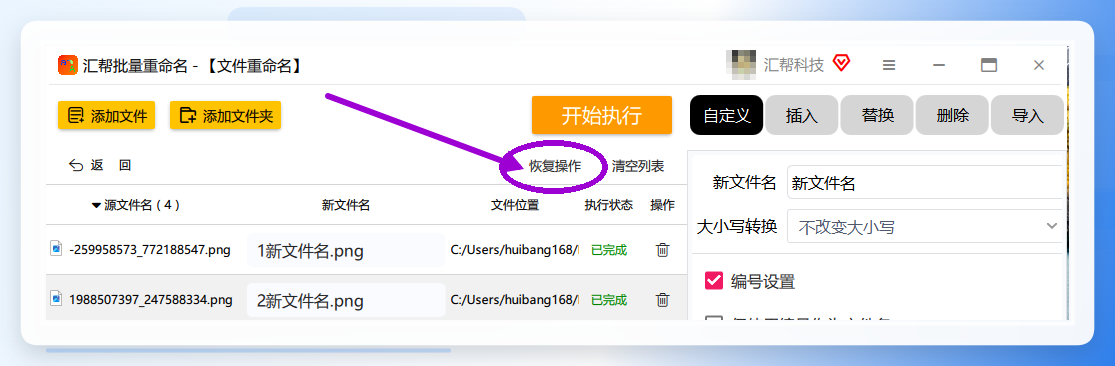Click the file path in the 1新文件名.png row
This screenshot has height=366, width=1115.
coord(515,250)
